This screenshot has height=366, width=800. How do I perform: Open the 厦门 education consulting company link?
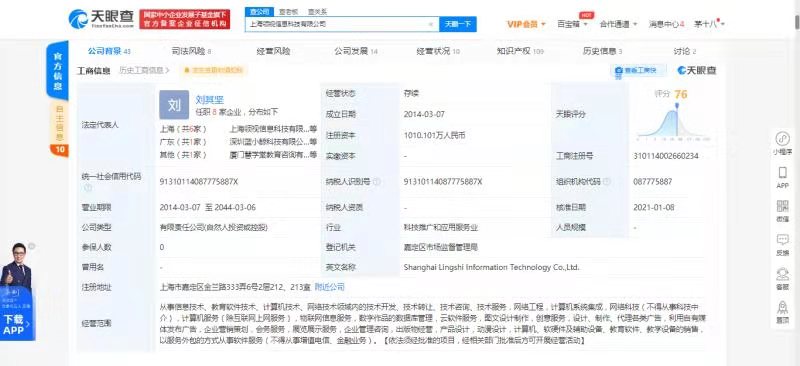pos(273,155)
